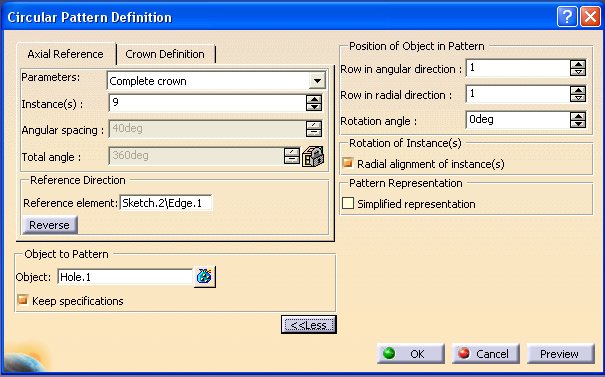Toggle Radial alignment of instance(s) checkbox
Image resolution: width=605 pixels, height=377 pixels.
[348, 163]
